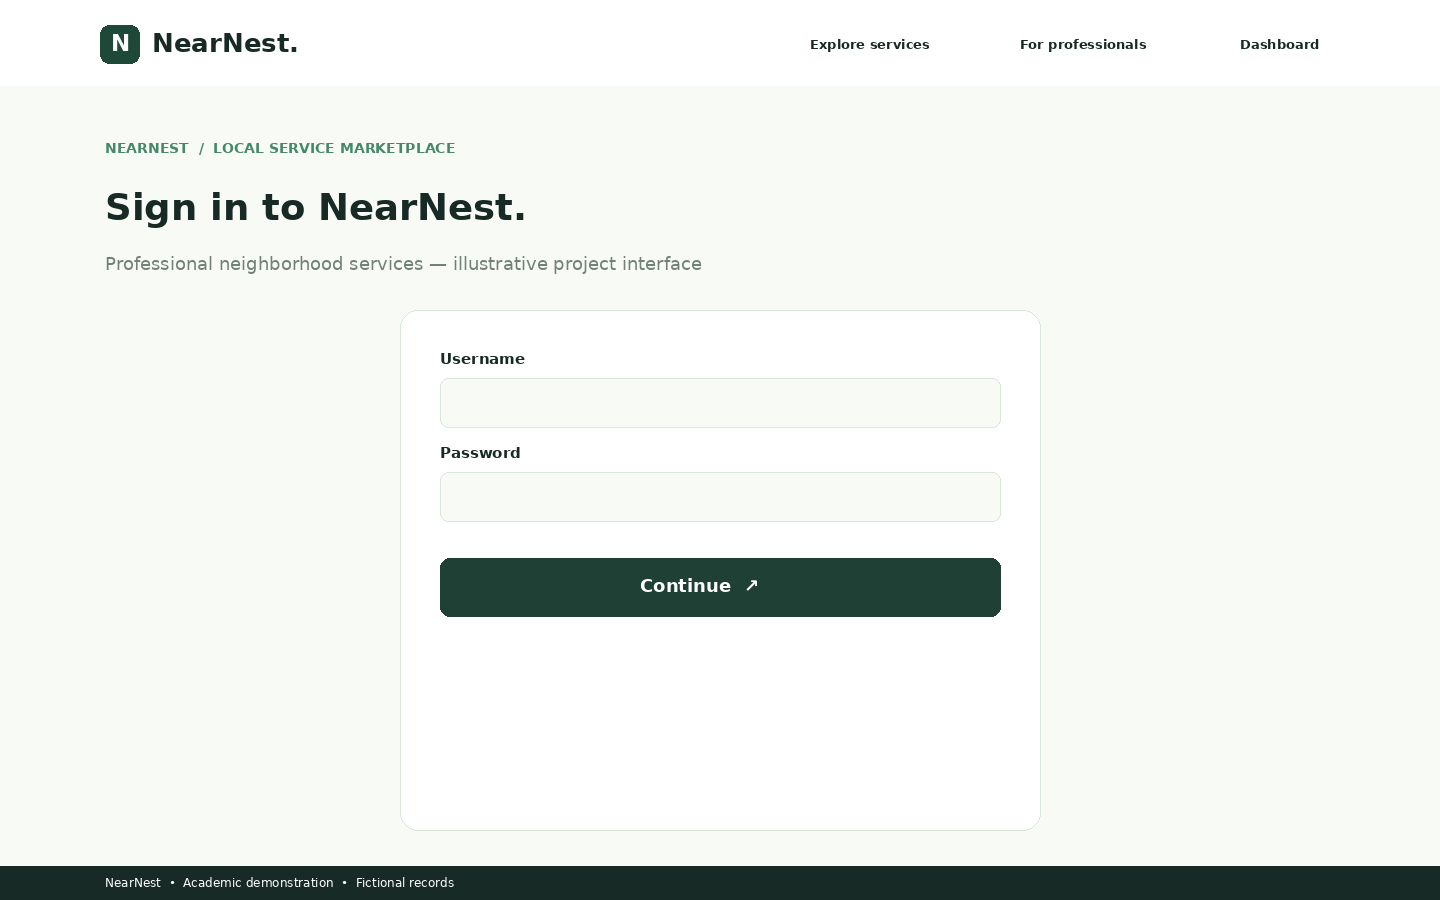1440x900 pixels.
Task: Open the Explore services menu item
Action: [870, 44]
